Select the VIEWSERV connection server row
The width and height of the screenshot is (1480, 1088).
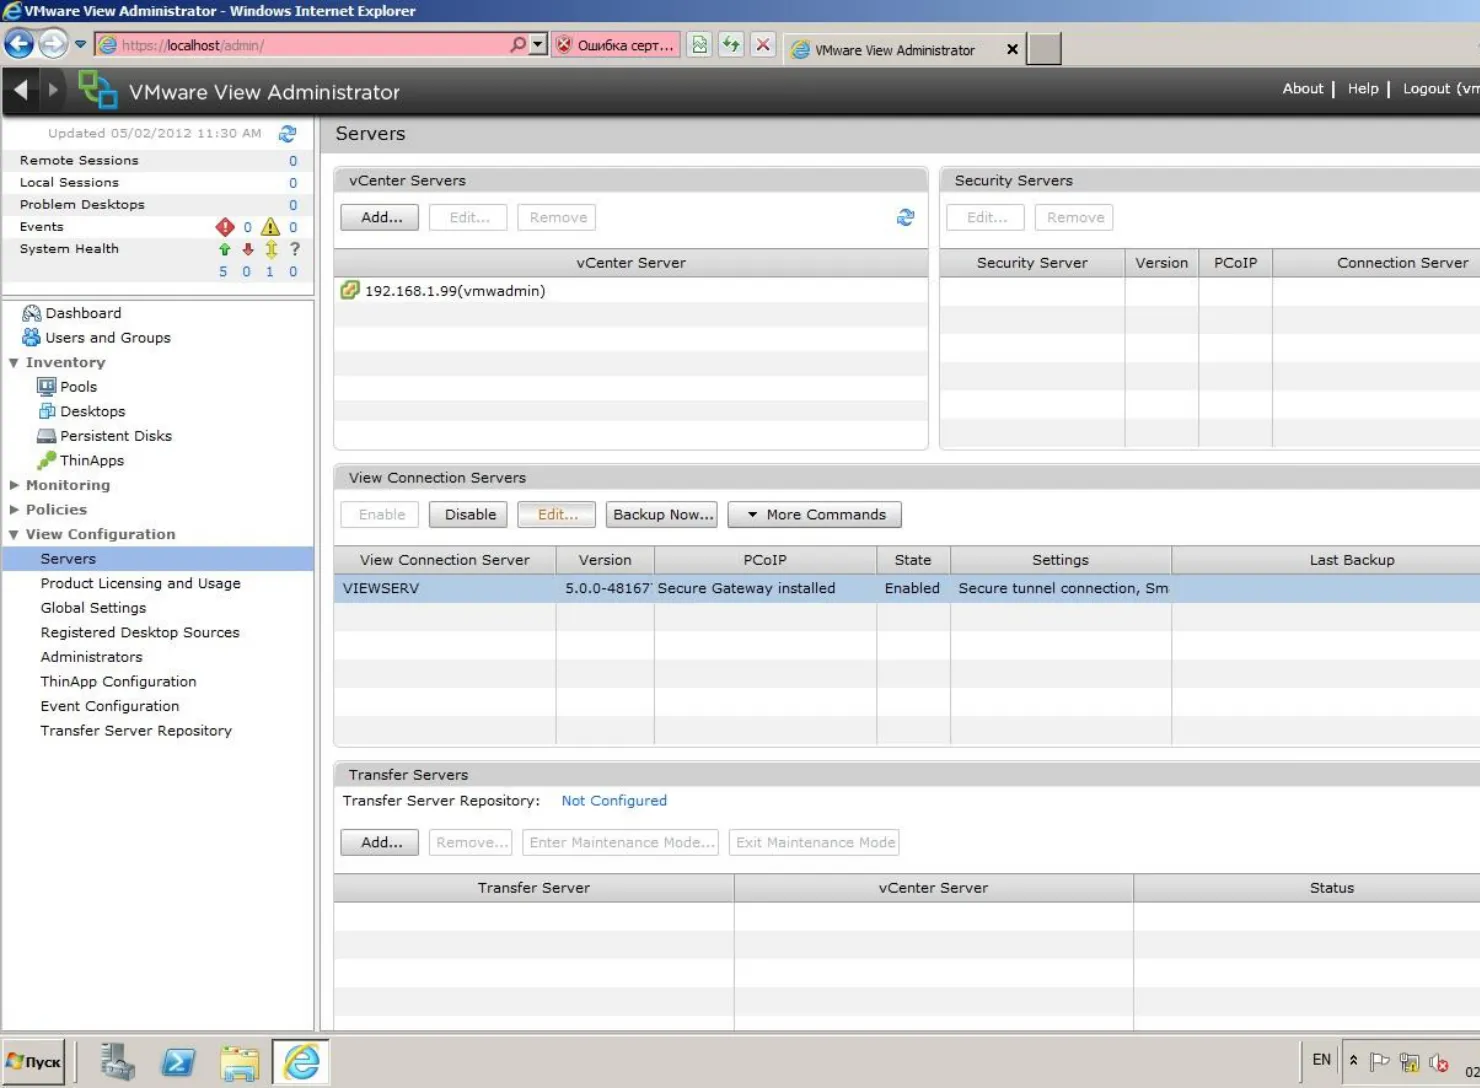tap(906, 588)
